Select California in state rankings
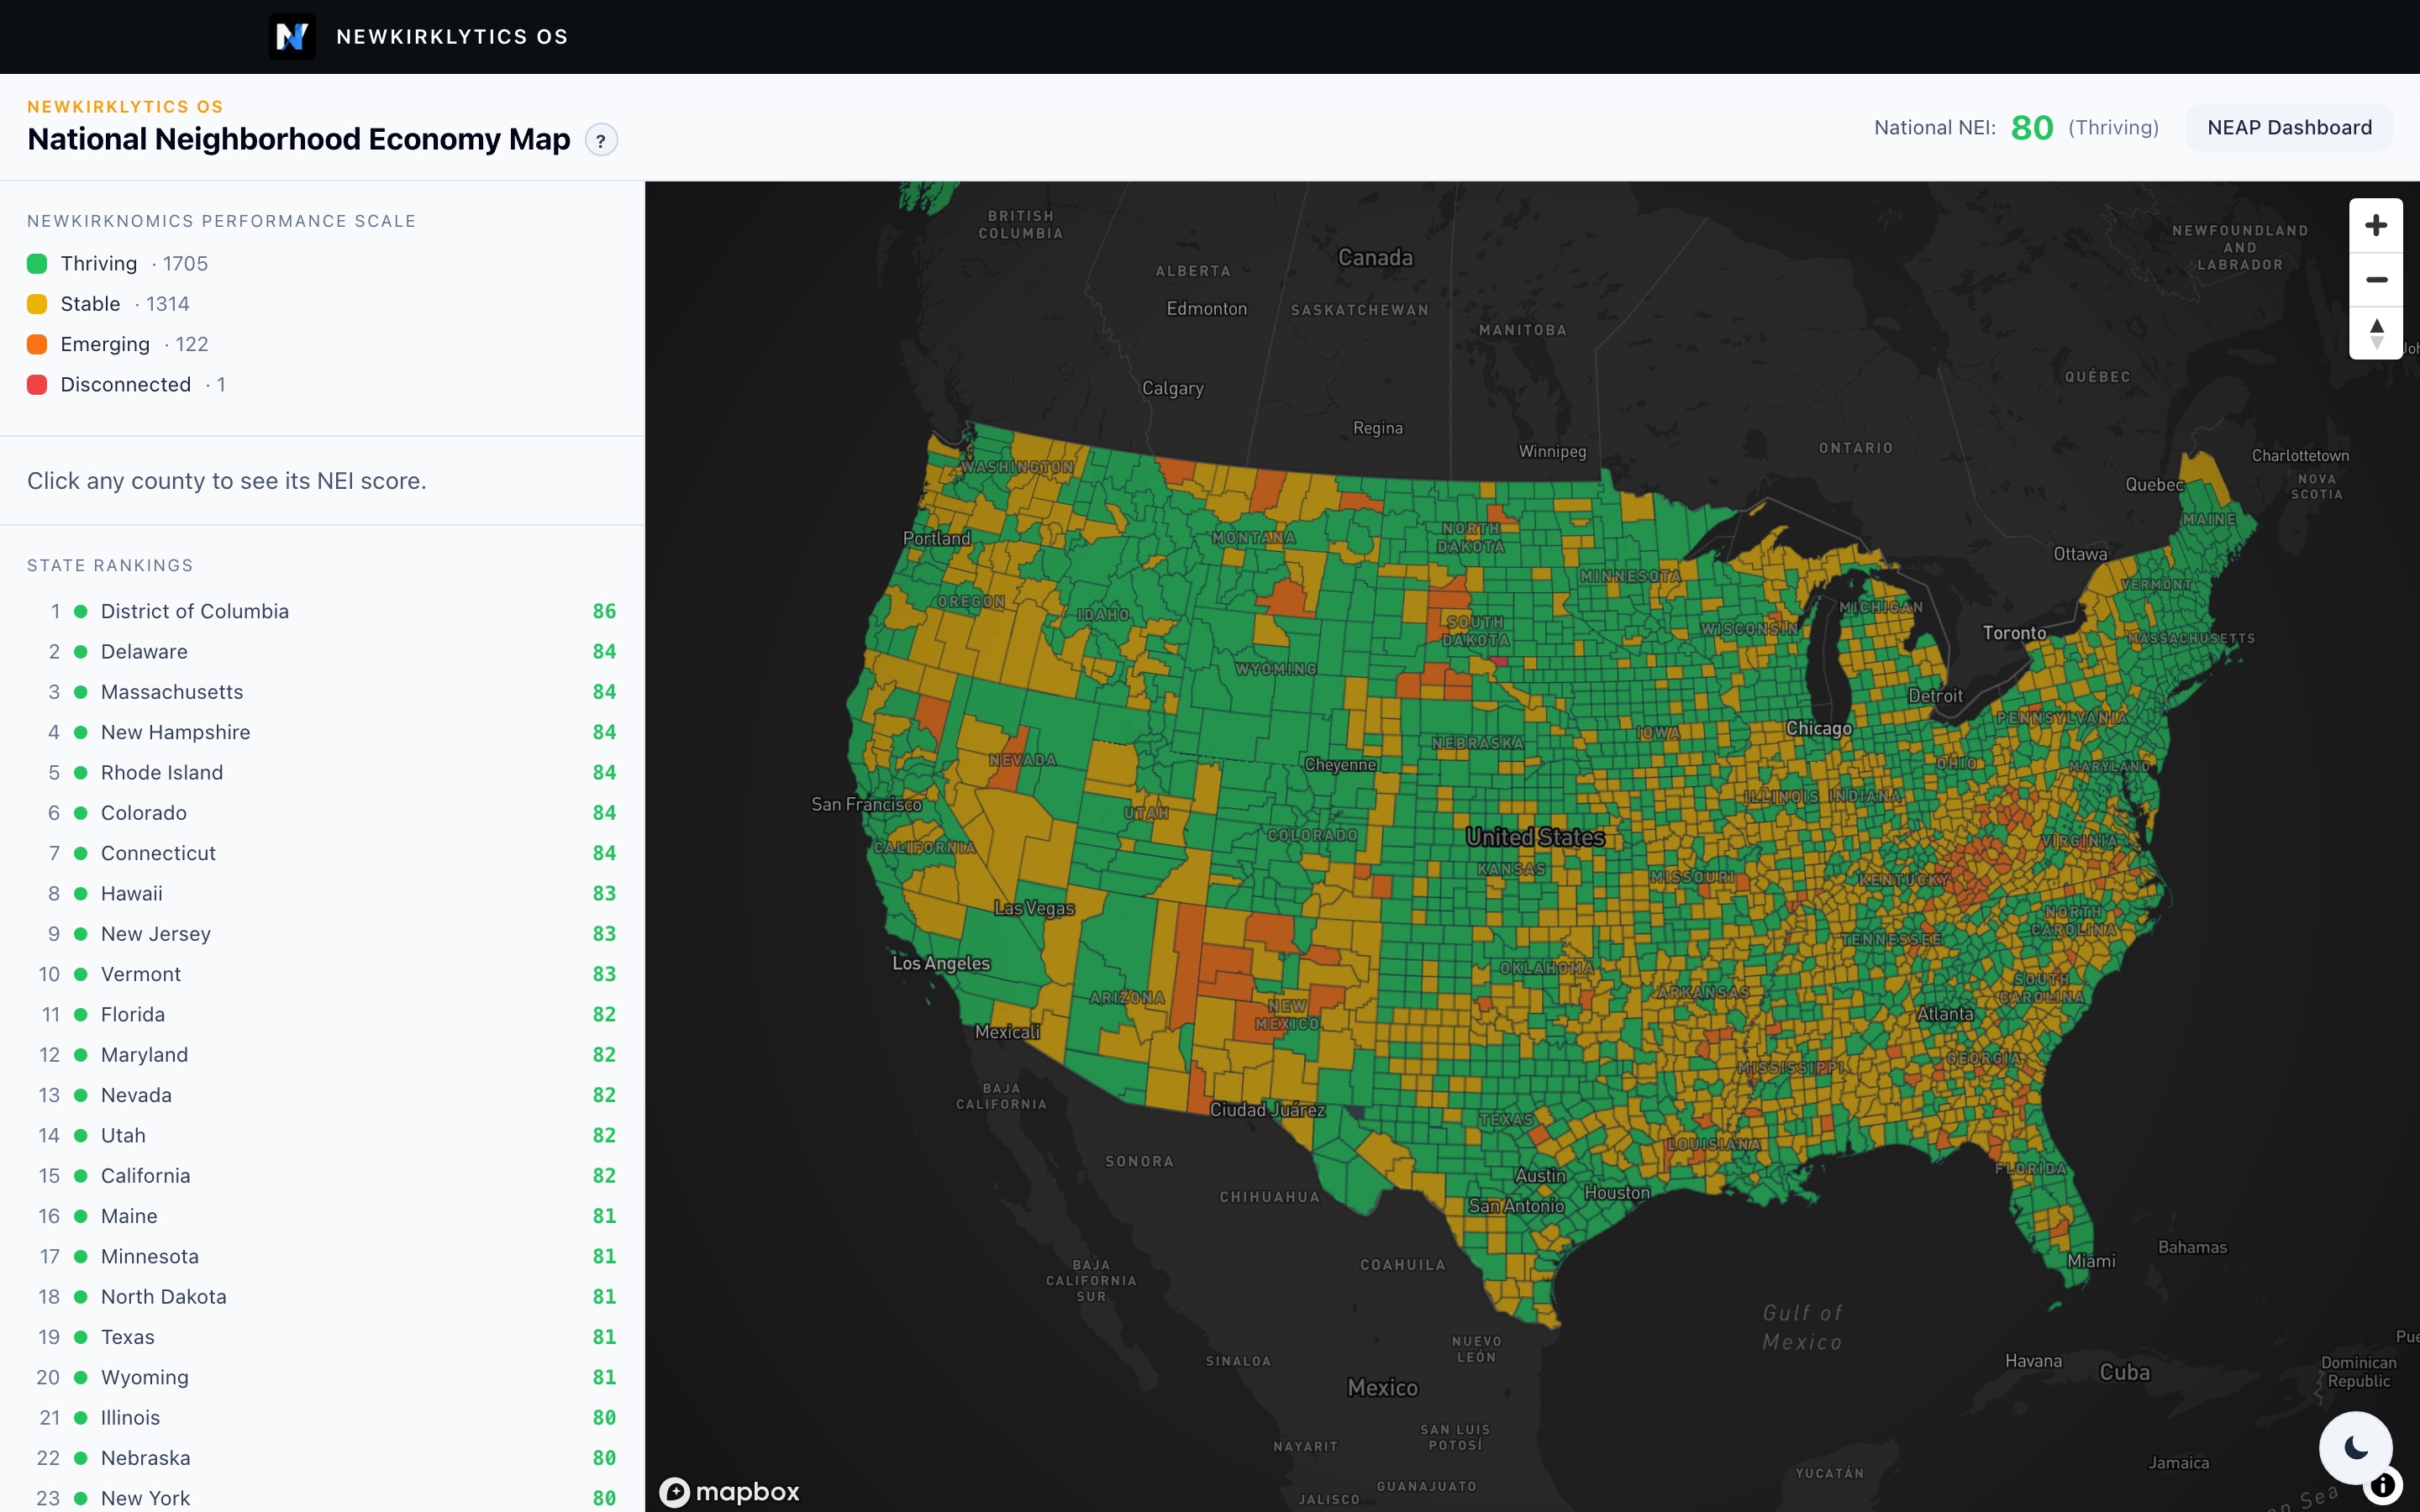Screen dimensions: 2420x1512 pyautogui.click(x=322, y=1176)
